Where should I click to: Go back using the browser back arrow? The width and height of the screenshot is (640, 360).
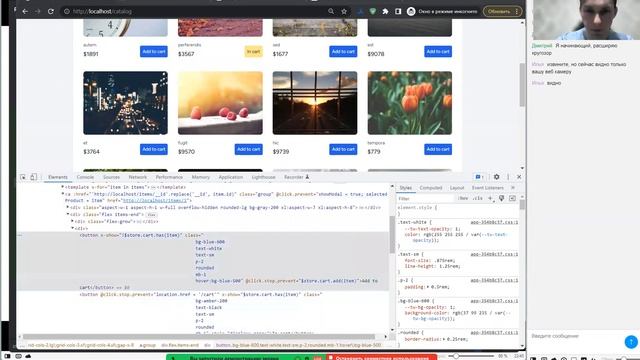(x=25, y=11)
